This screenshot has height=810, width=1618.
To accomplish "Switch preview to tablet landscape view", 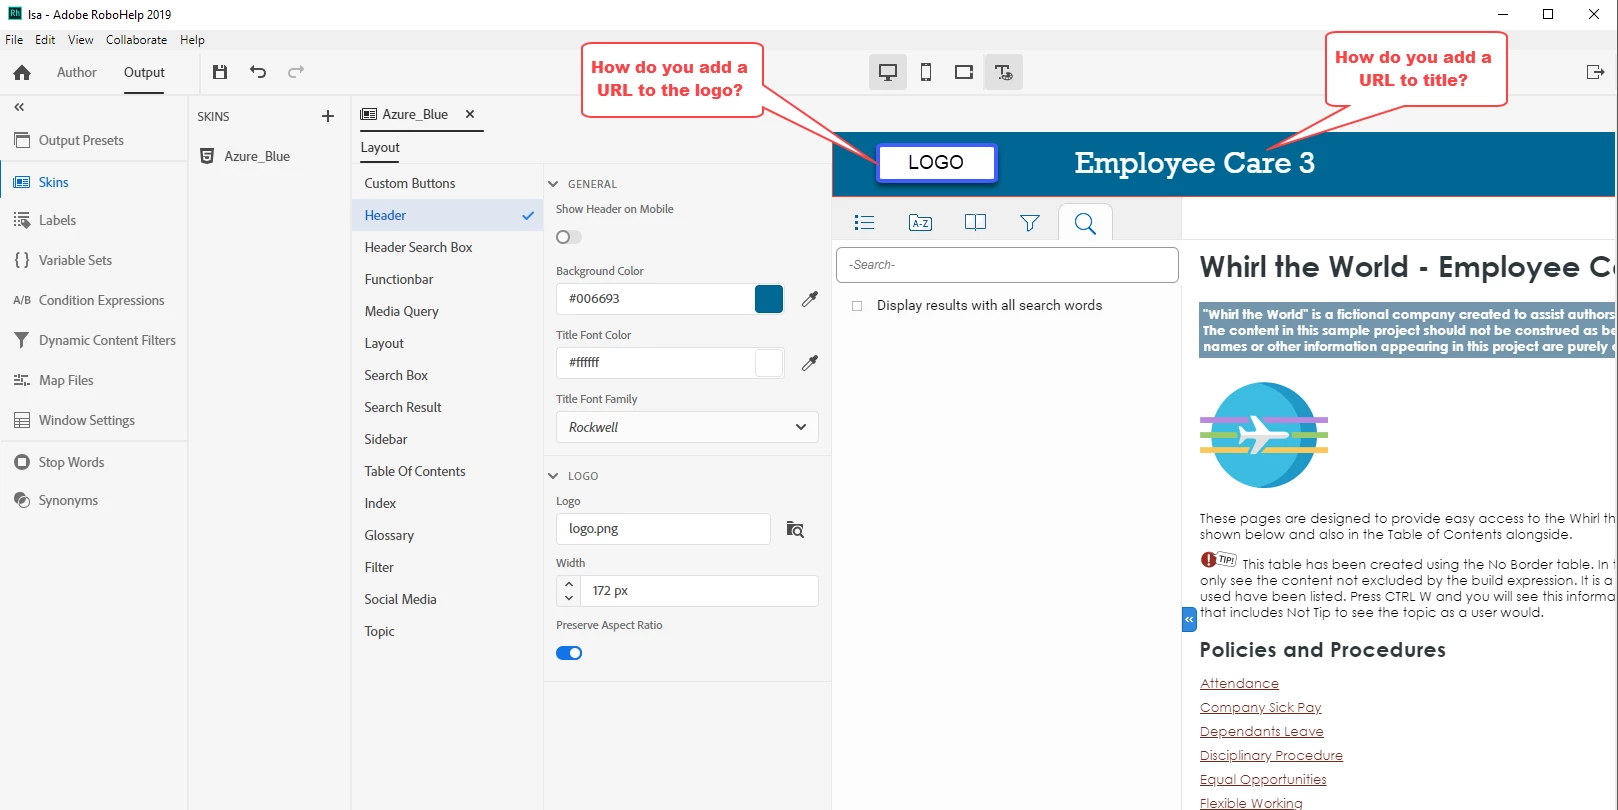I will (964, 72).
